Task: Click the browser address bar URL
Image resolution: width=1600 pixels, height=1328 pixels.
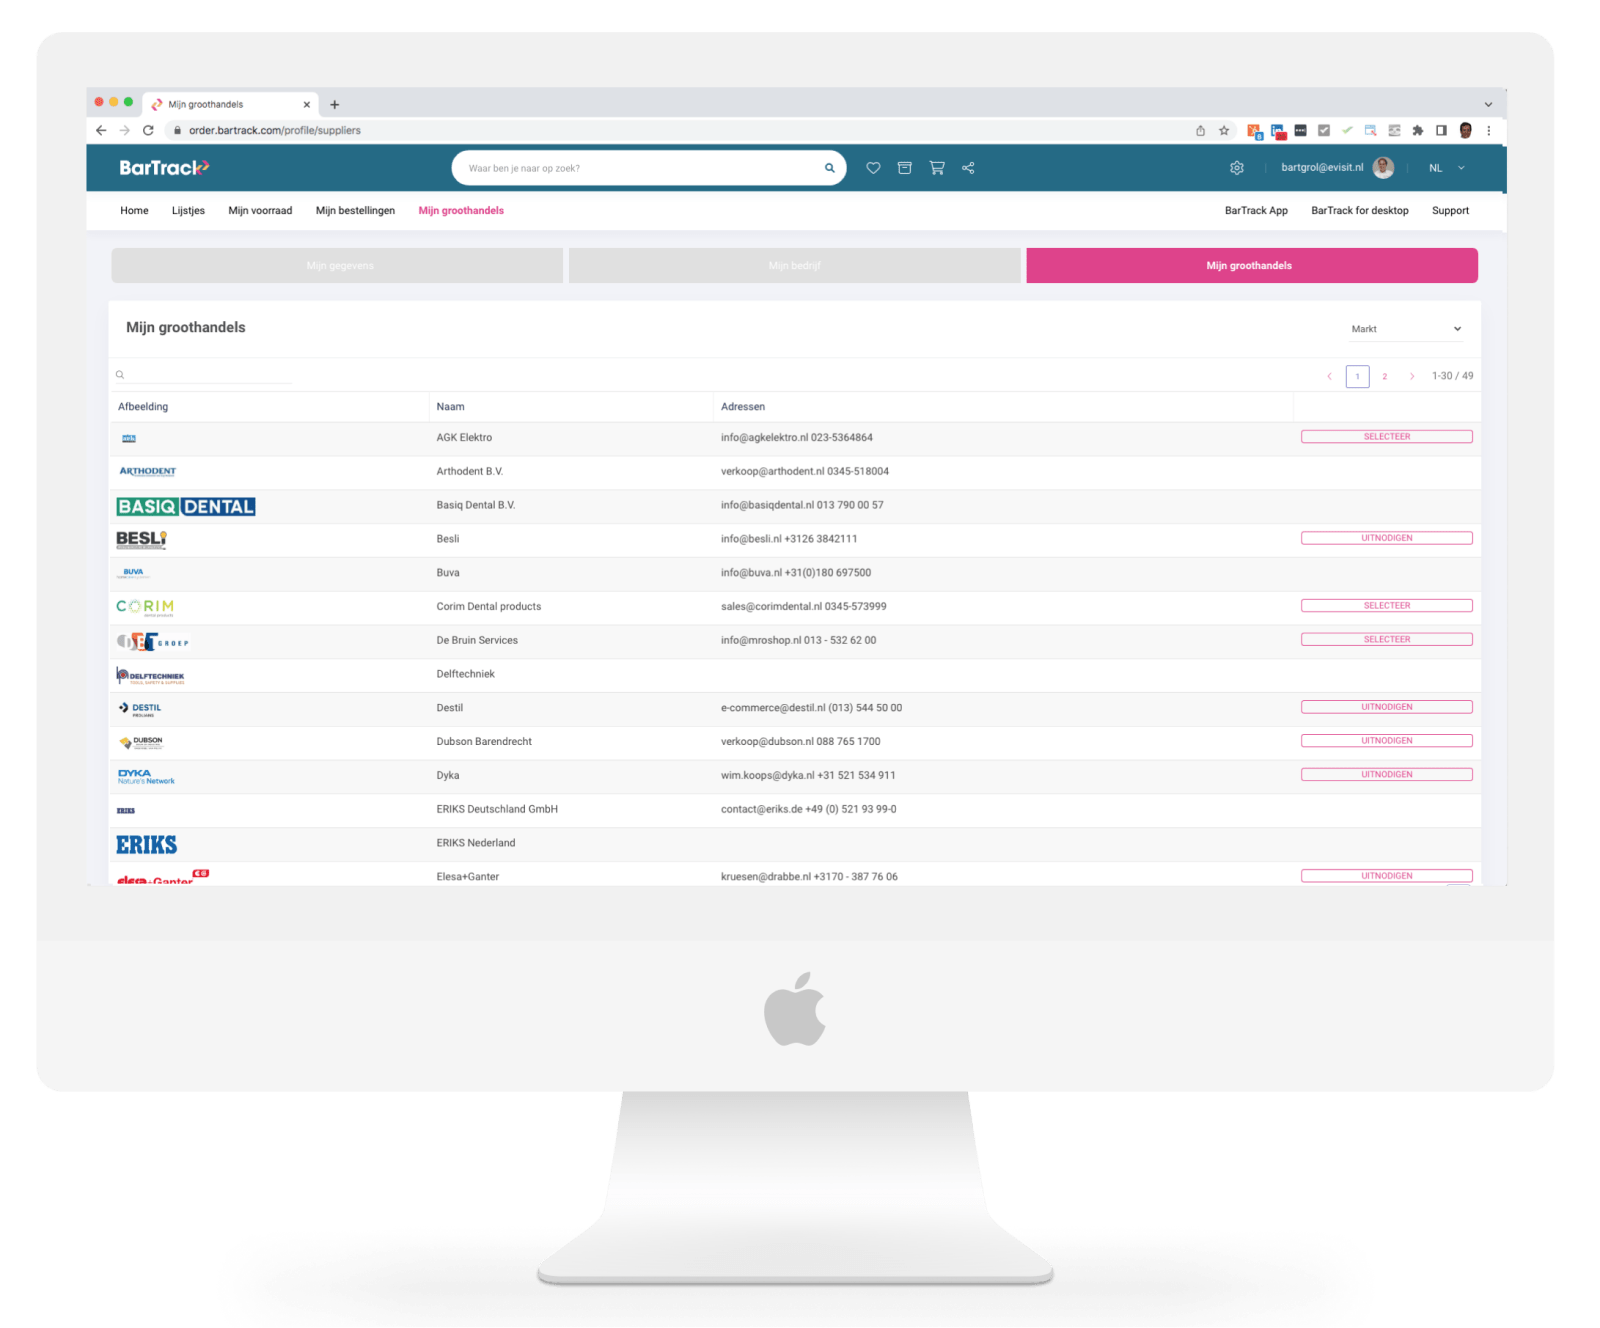Action: [275, 130]
